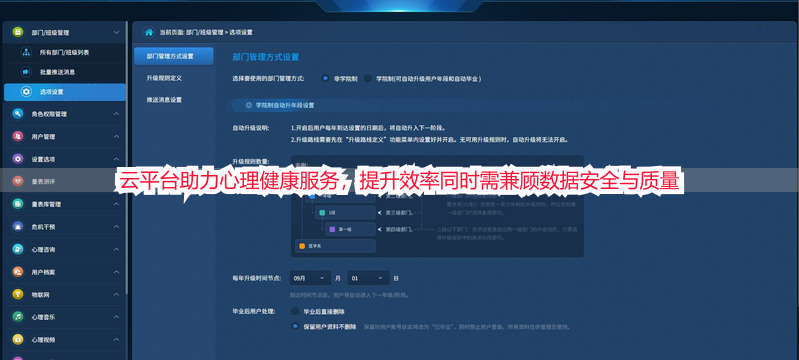
Task: Click the 所有部门/班级列表 hierarchy icon
Action: (25, 53)
